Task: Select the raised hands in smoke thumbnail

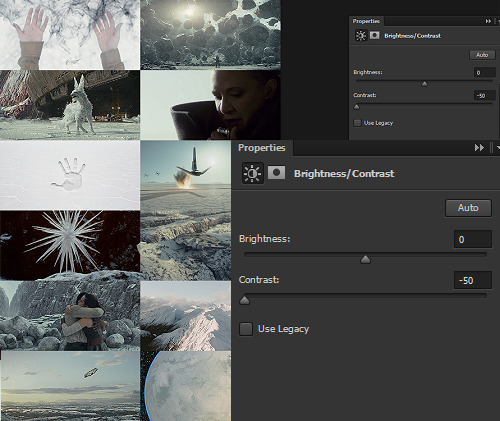Action: [x=70, y=35]
